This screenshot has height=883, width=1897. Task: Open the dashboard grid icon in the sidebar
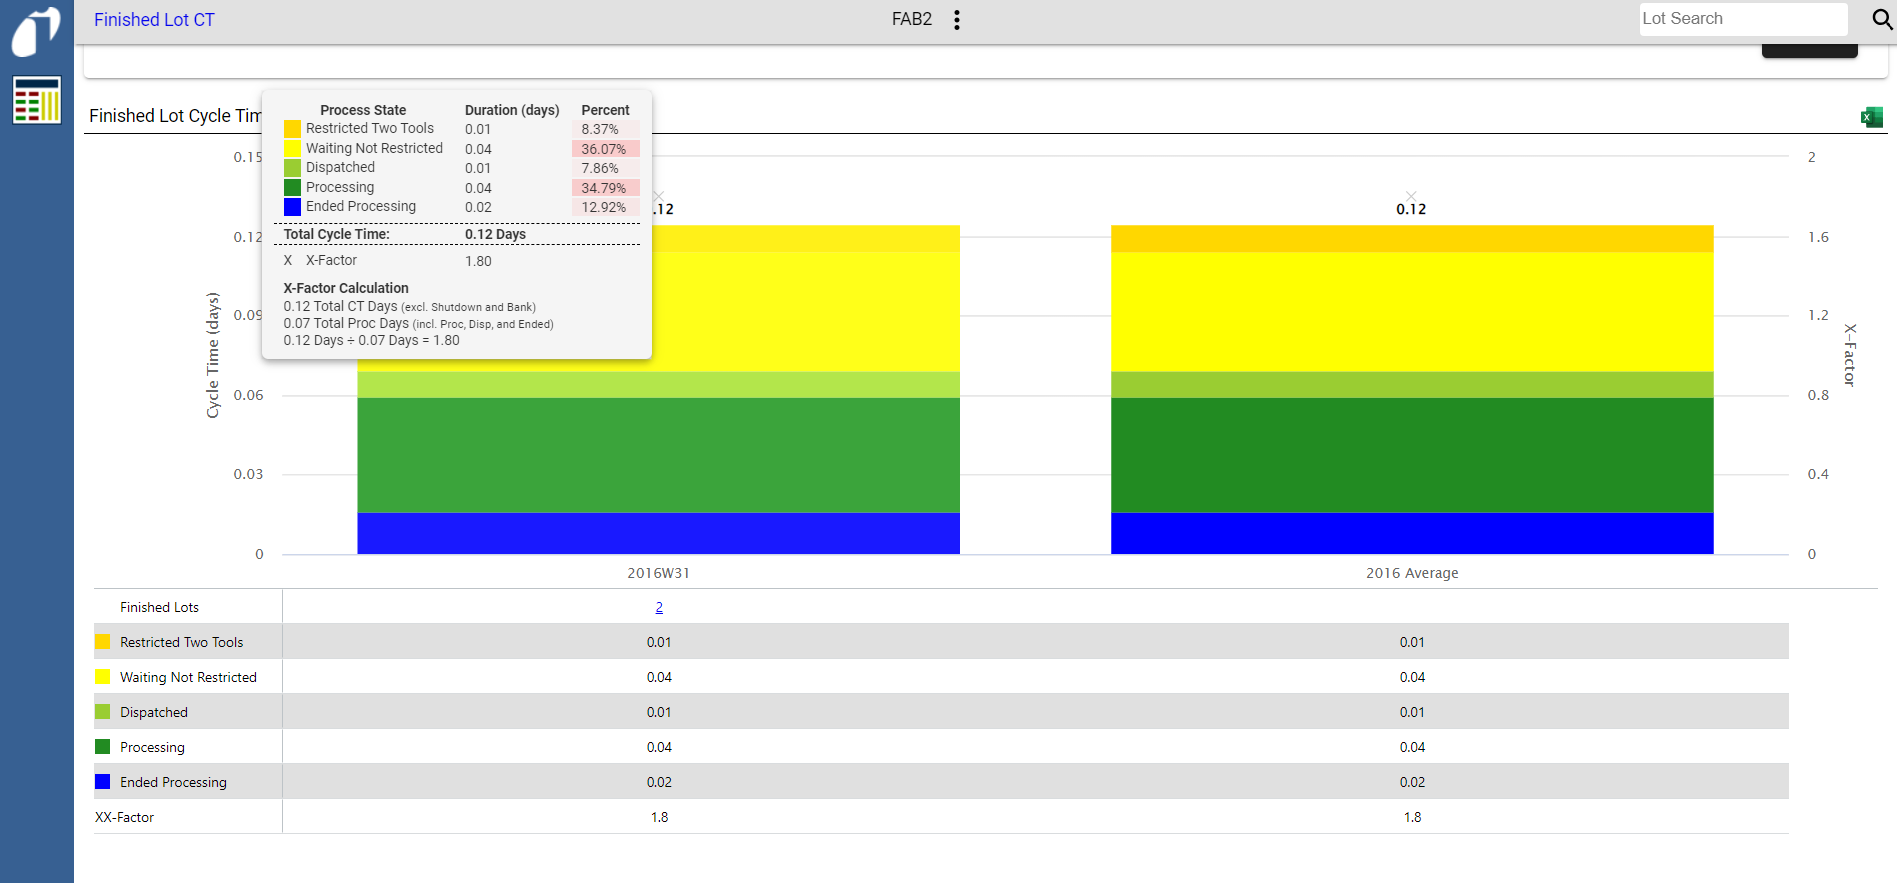tap(37, 100)
